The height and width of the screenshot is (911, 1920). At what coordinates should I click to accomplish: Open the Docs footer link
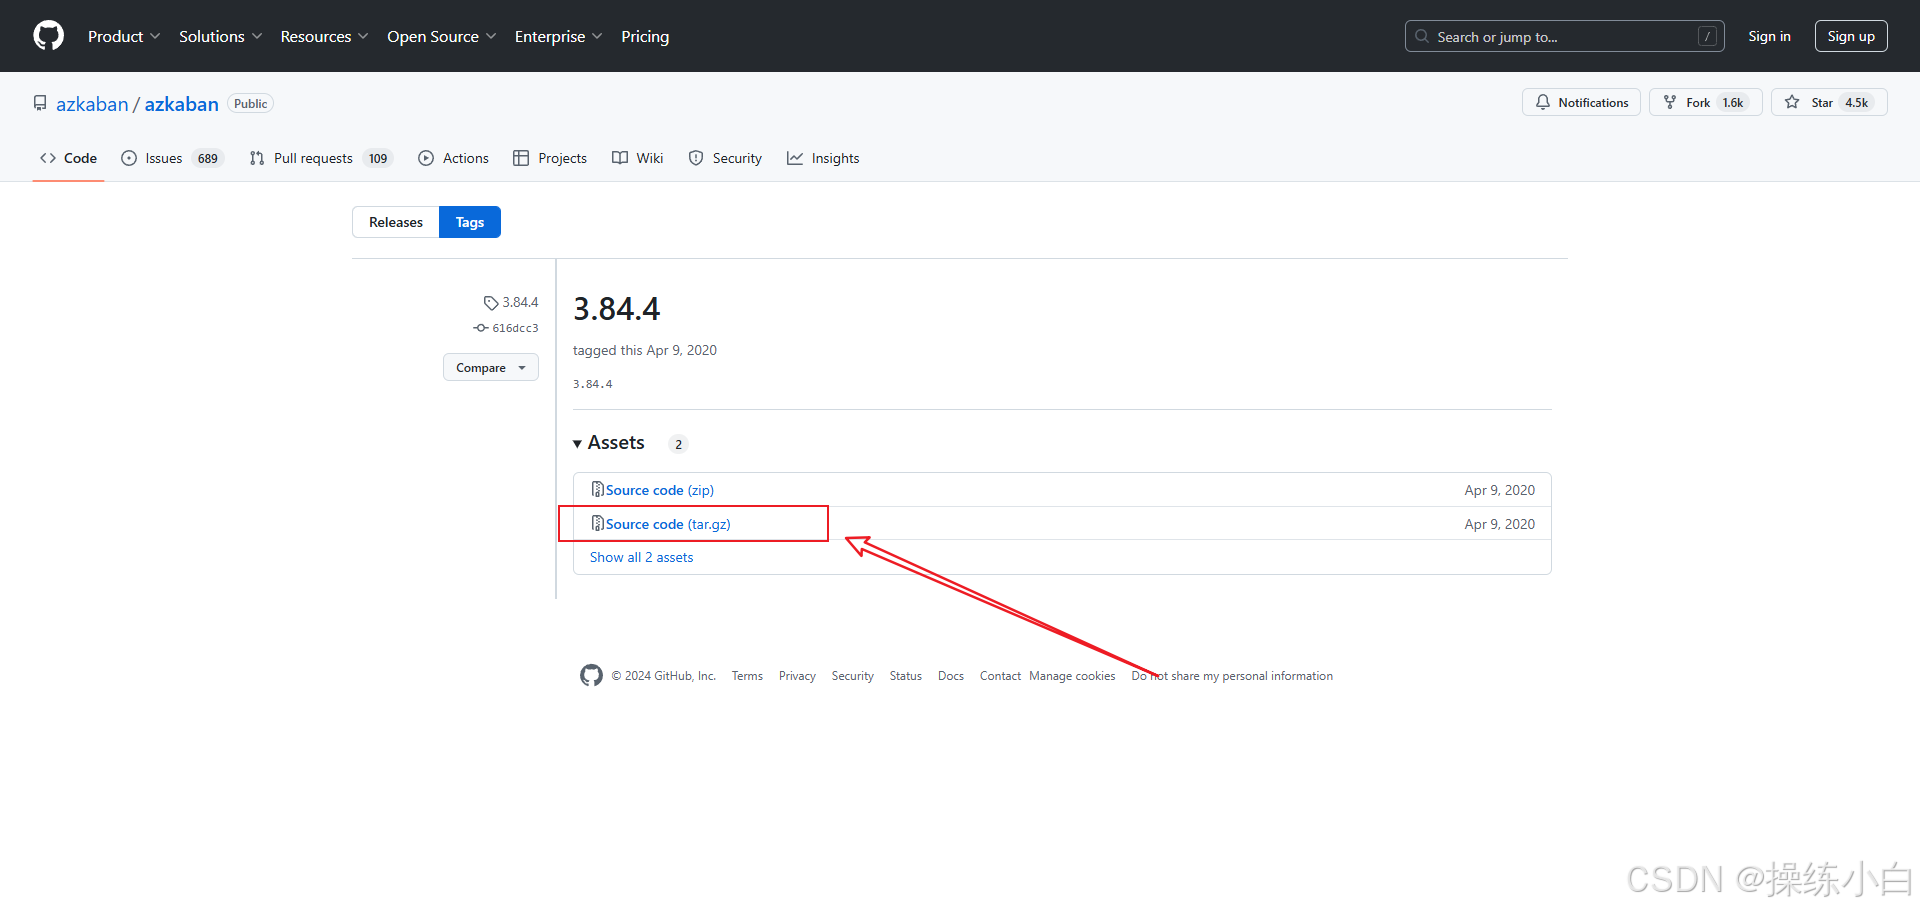[951, 676]
